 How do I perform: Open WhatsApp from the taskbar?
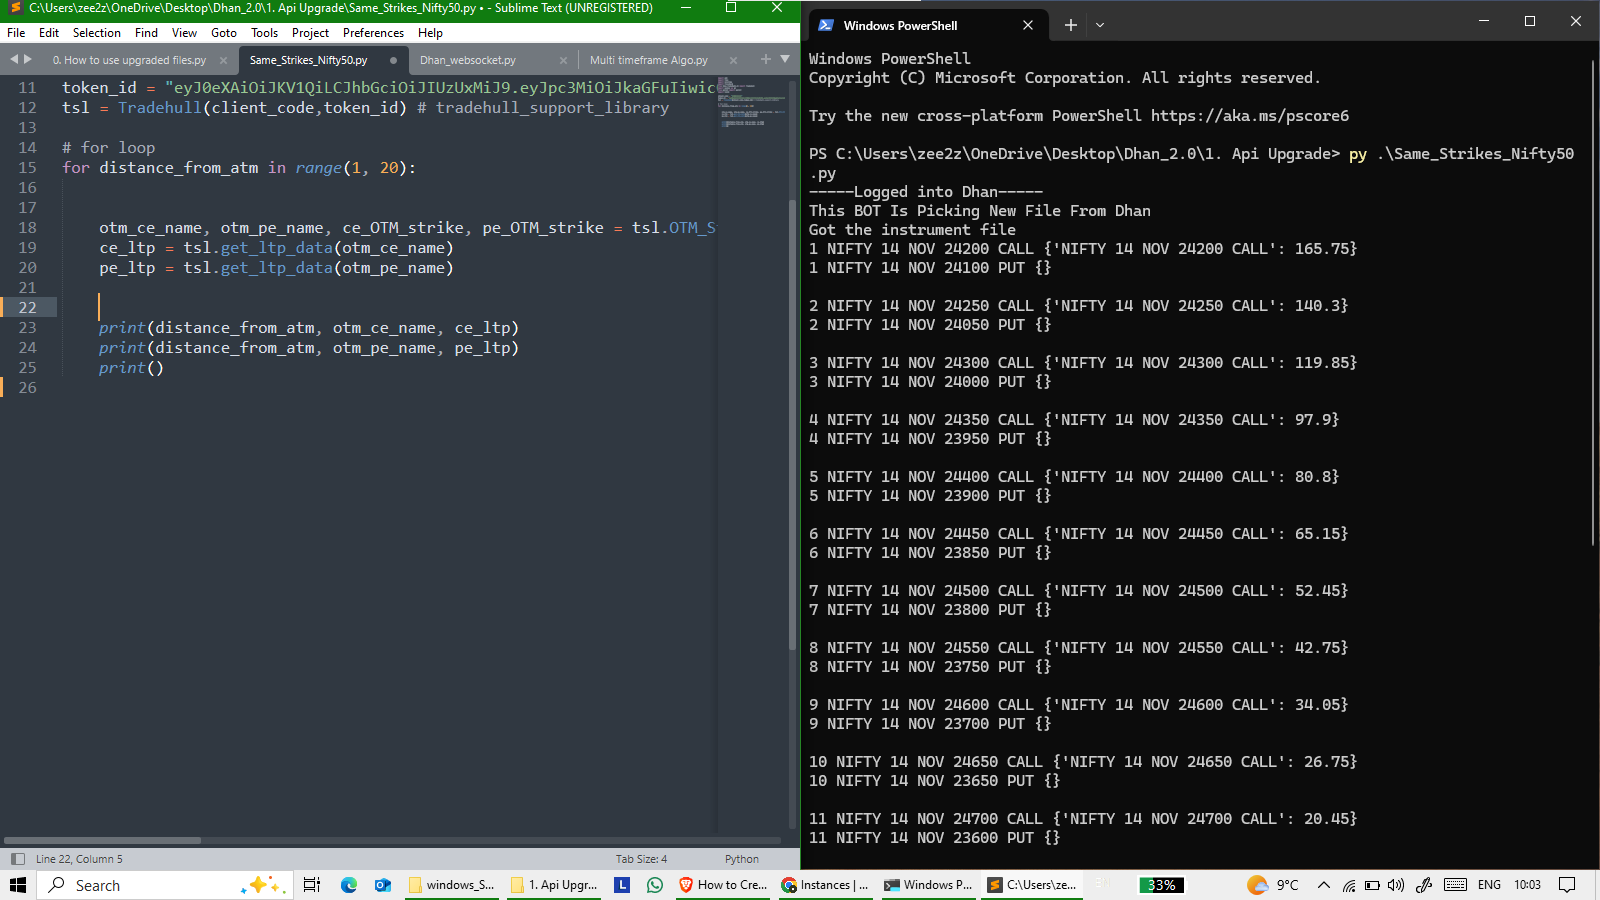(x=655, y=885)
